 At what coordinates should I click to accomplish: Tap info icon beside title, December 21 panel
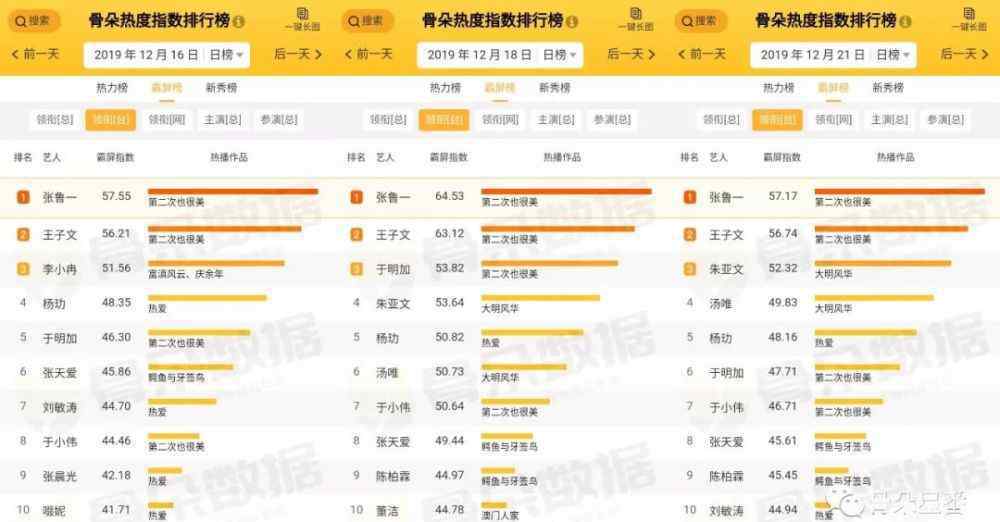pyautogui.click(x=906, y=22)
